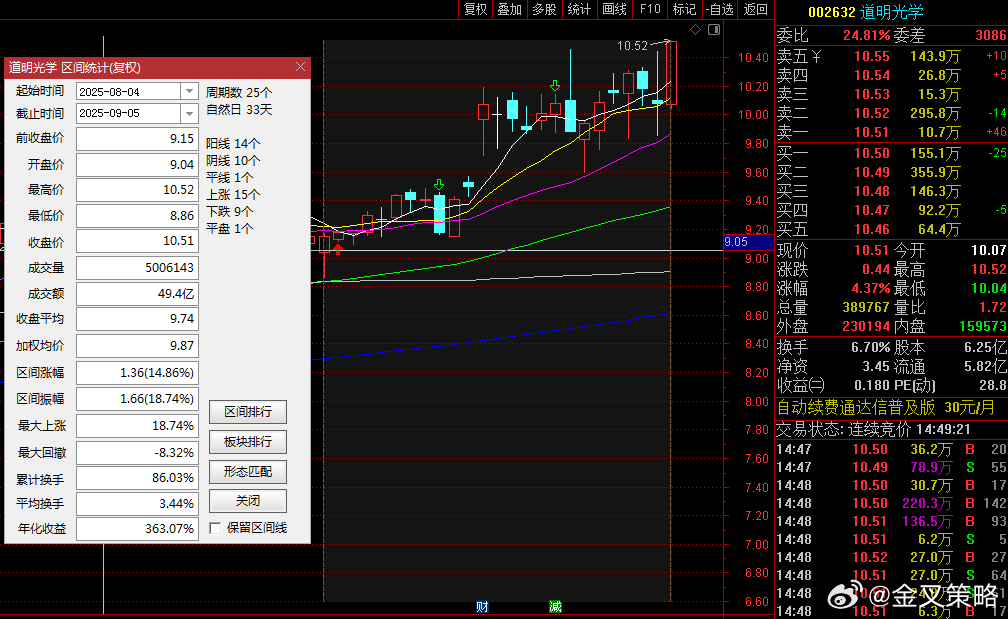The width and height of the screenshot is (1008, 619).
Task: Open the 复权 toolbar menu
Action: [x=476, y=9]
